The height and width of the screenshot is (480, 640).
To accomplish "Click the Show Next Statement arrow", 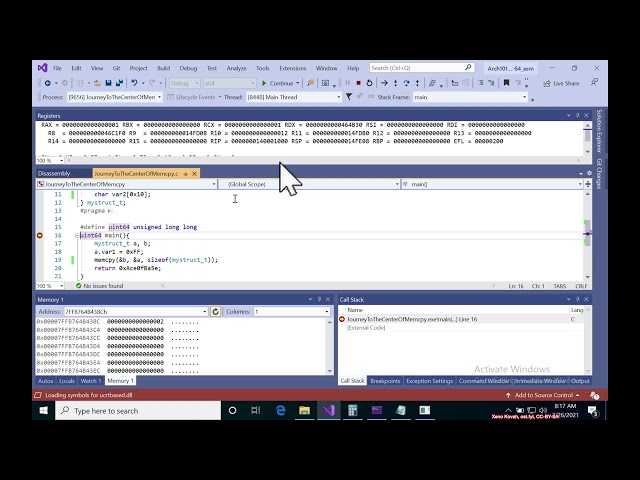I will click(384, 83).
